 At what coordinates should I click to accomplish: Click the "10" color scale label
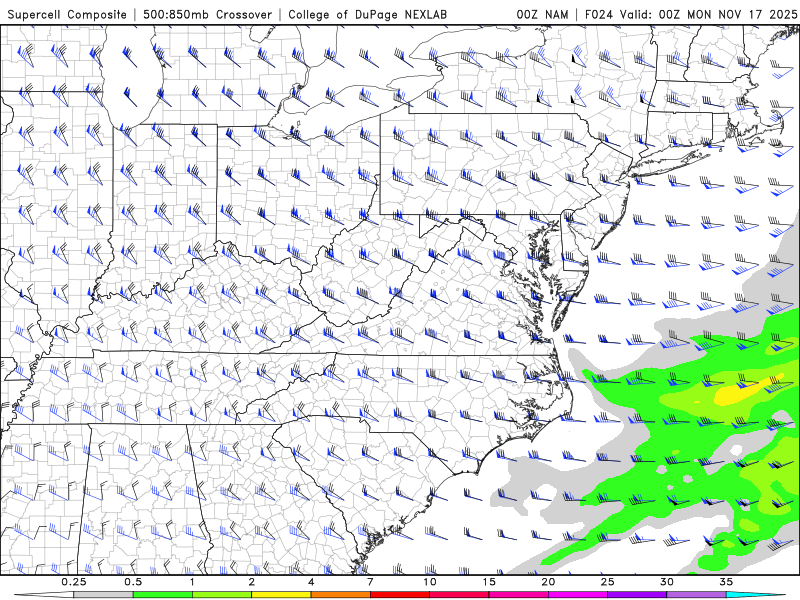[430, 582]
